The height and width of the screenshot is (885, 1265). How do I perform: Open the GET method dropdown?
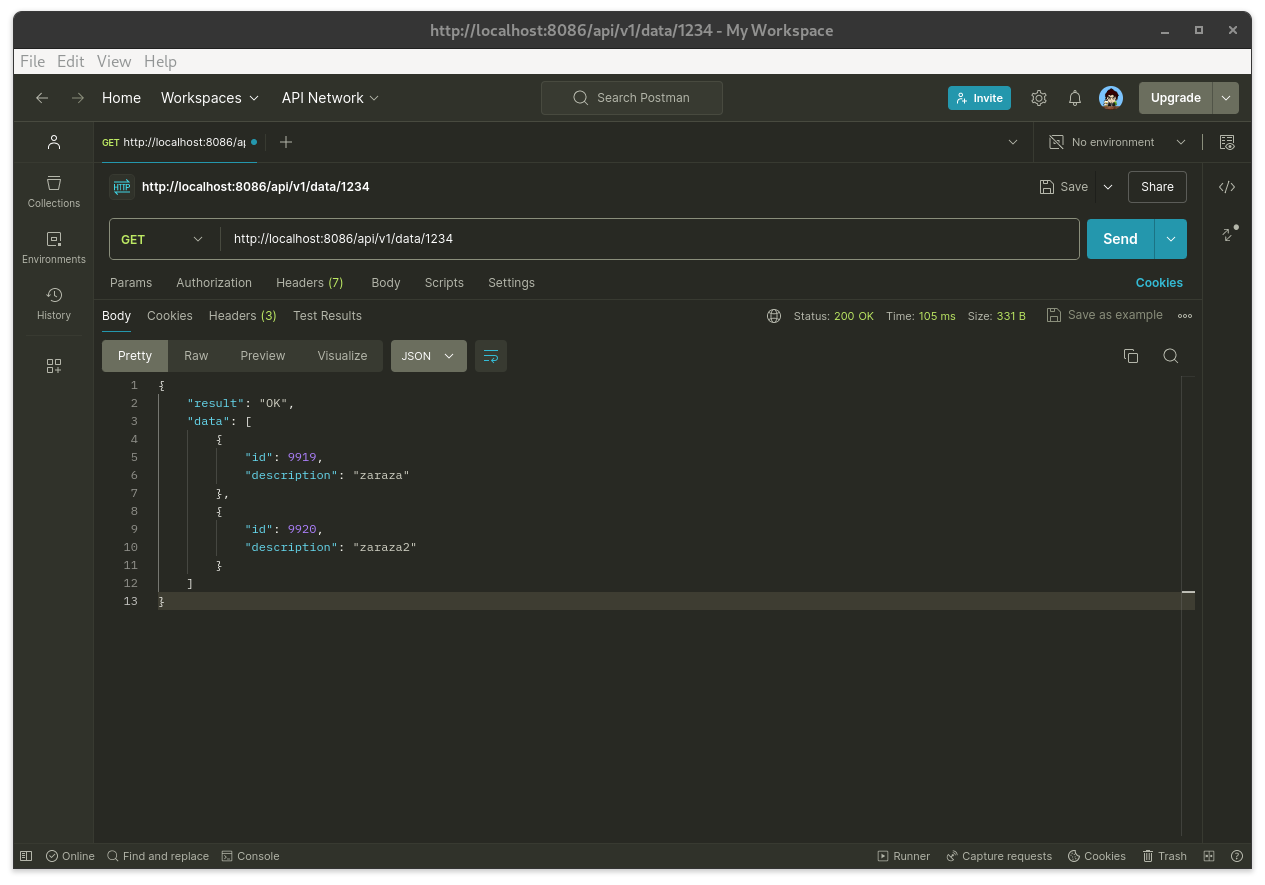click(162, 239)
